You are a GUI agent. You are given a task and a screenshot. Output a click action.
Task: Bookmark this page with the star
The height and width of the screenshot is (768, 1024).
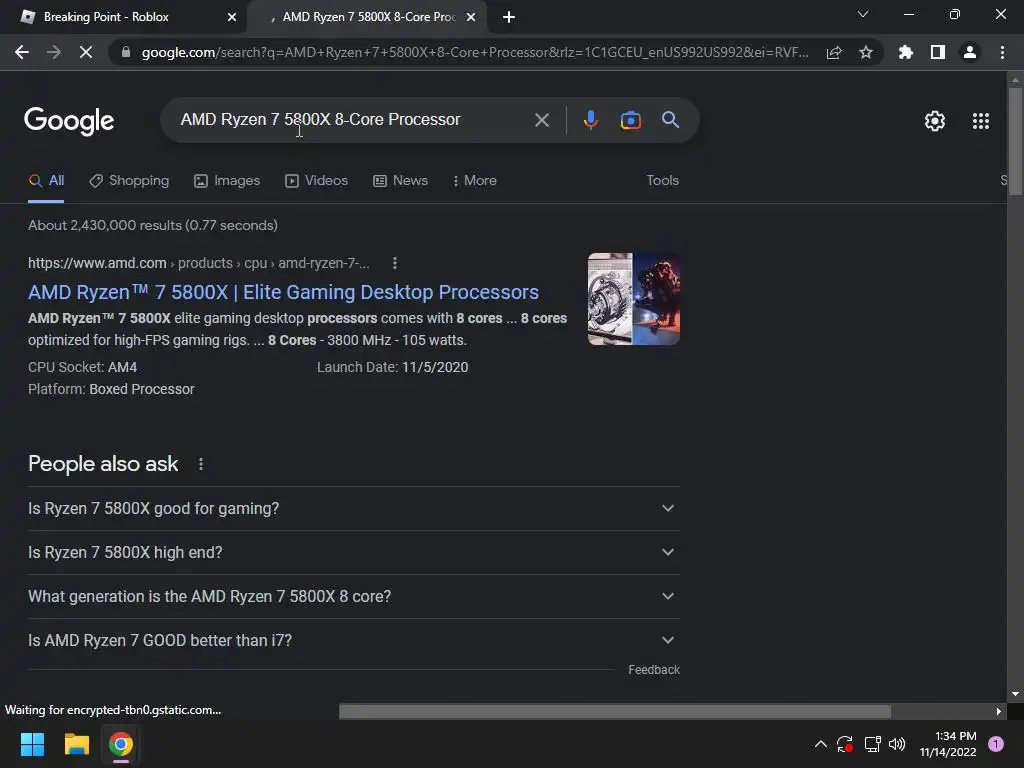(x=865, y=52)
